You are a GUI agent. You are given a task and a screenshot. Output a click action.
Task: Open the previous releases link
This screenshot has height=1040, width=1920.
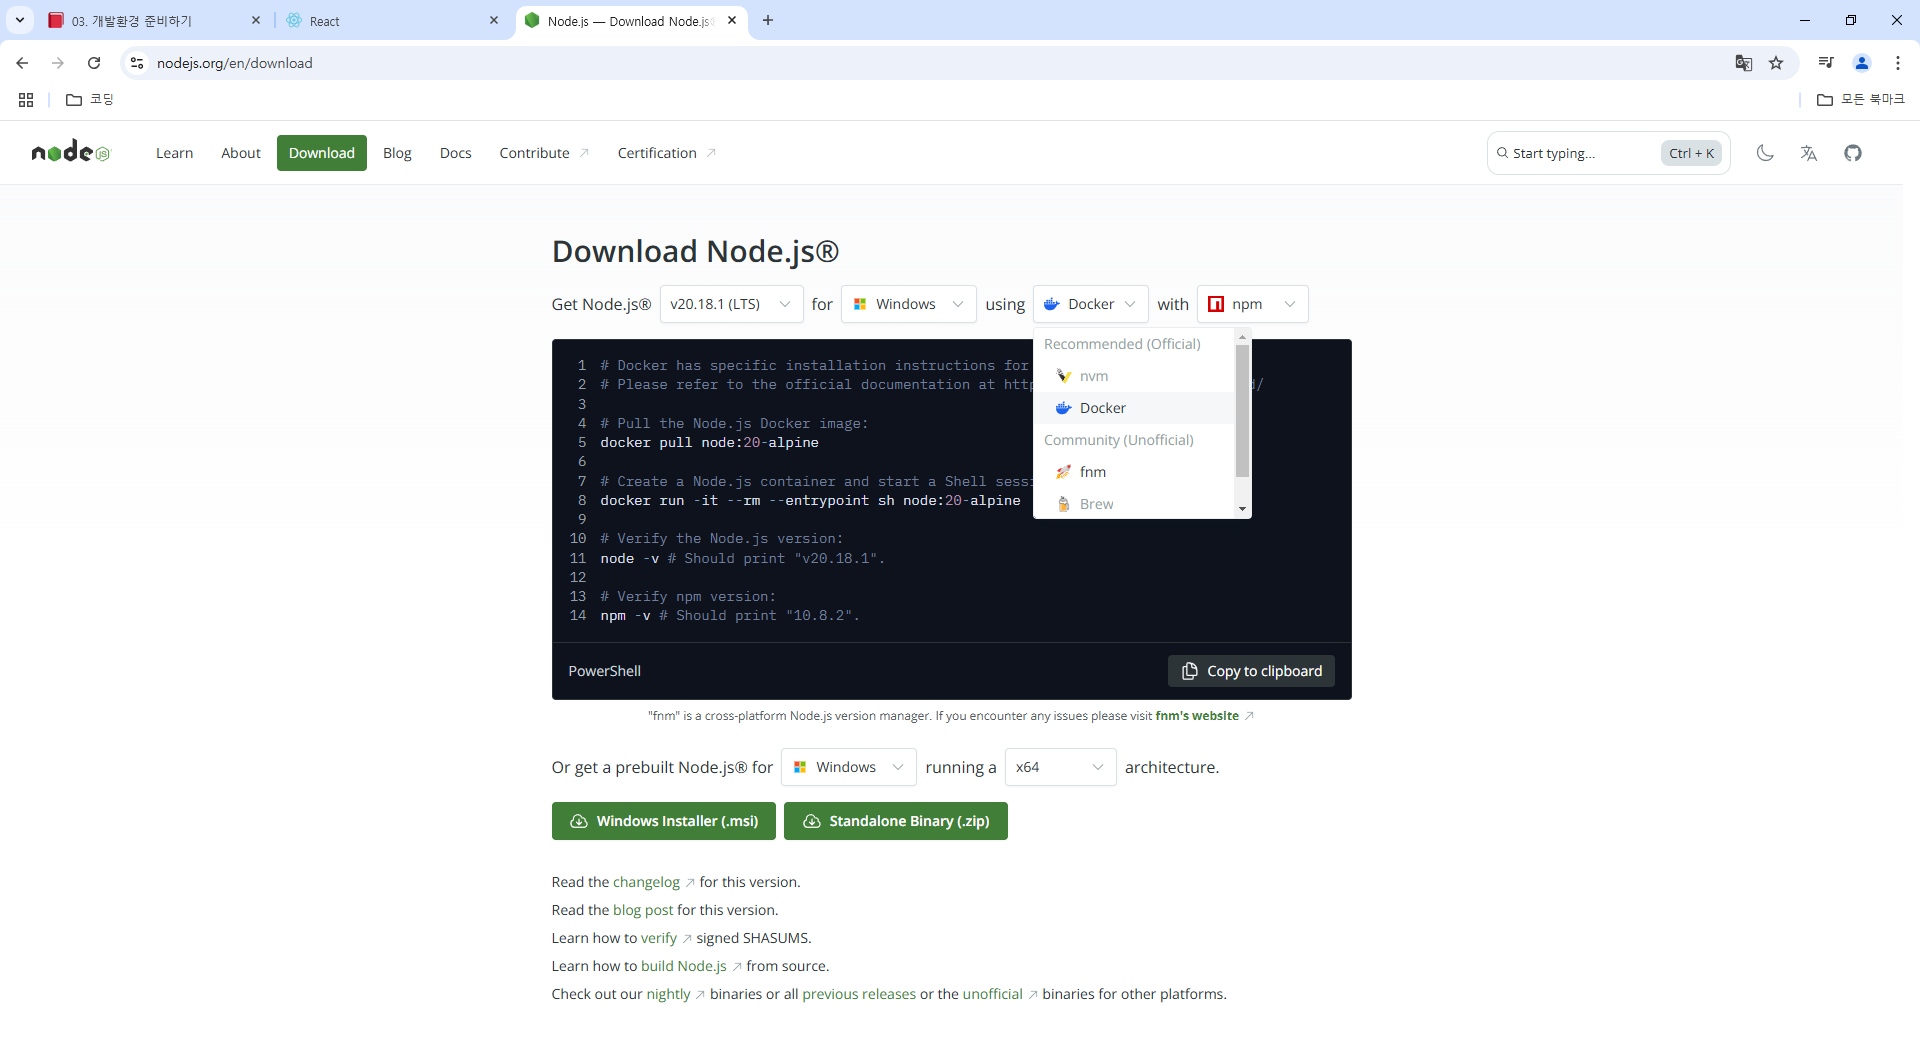(859, 994)
